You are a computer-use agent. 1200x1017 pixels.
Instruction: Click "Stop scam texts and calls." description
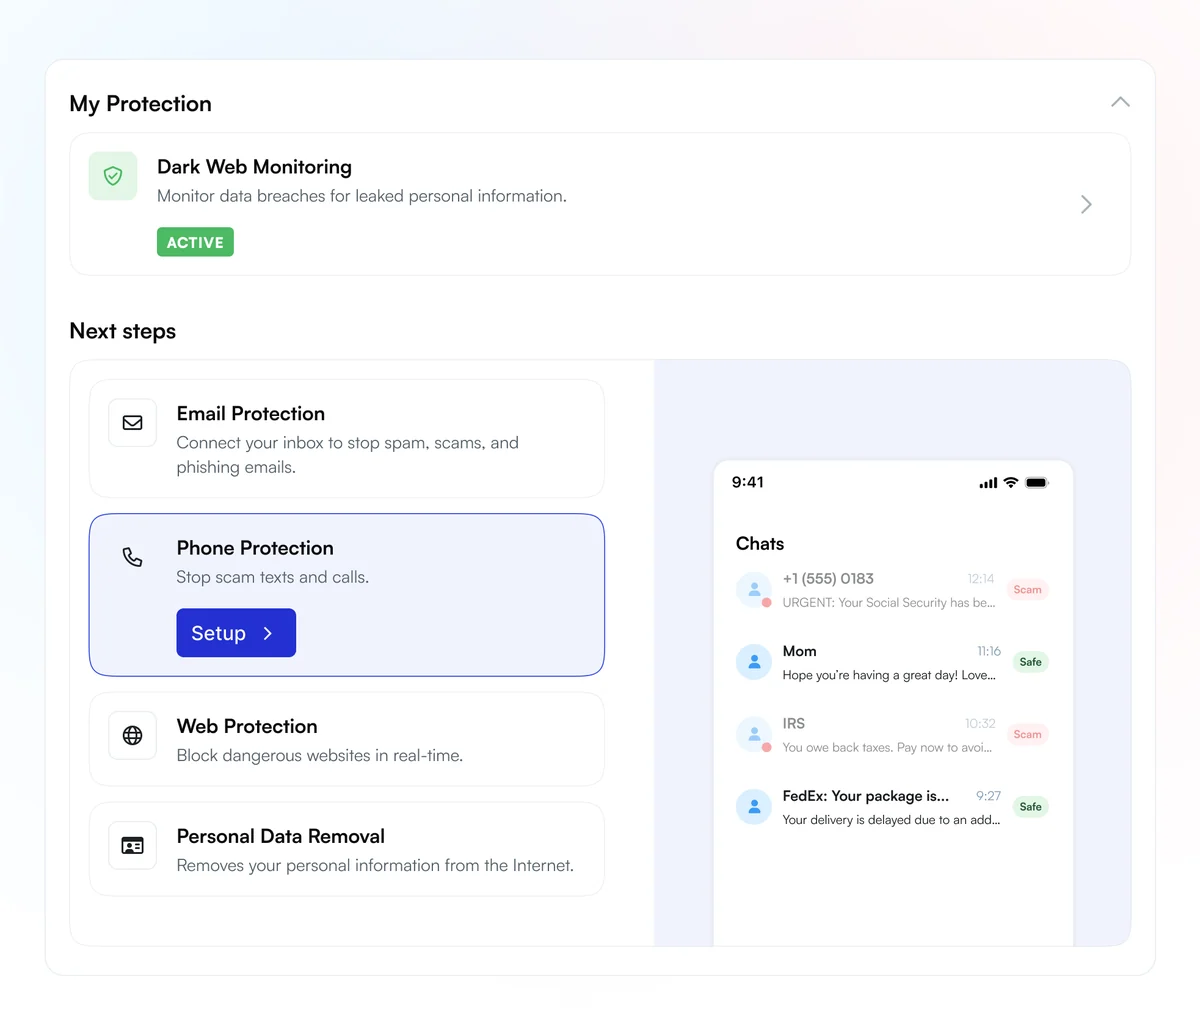point(273,577)
